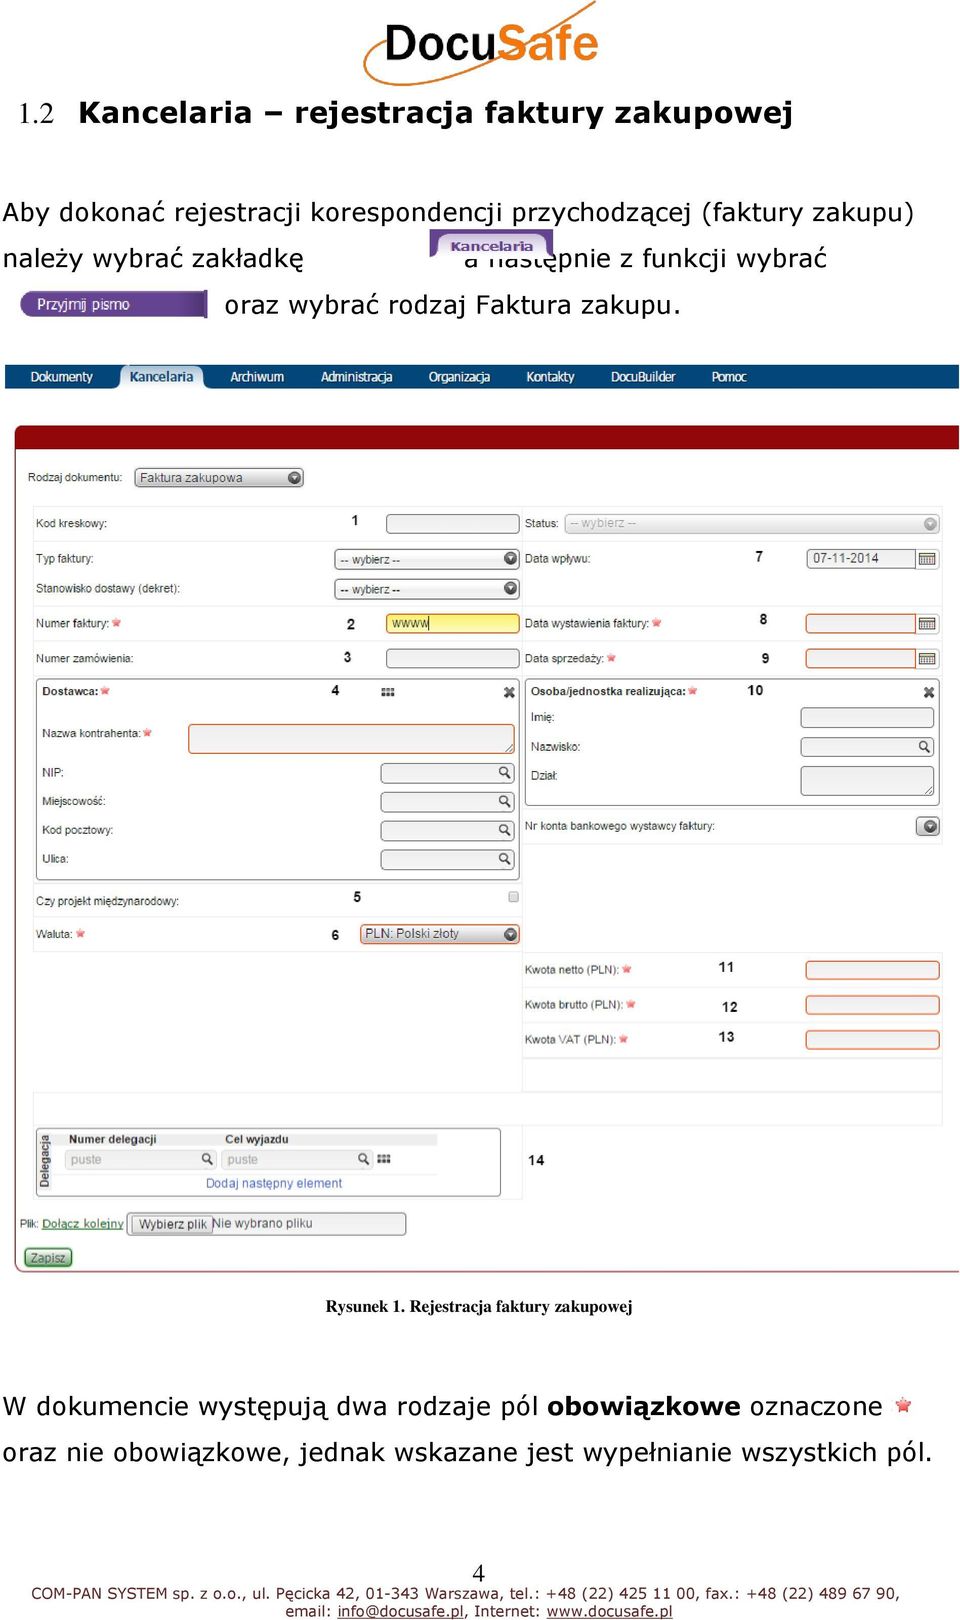This screenshot has width=960, height=1620.
Task: Open delegation dictionary grid icon
Action: point(384,1159)
